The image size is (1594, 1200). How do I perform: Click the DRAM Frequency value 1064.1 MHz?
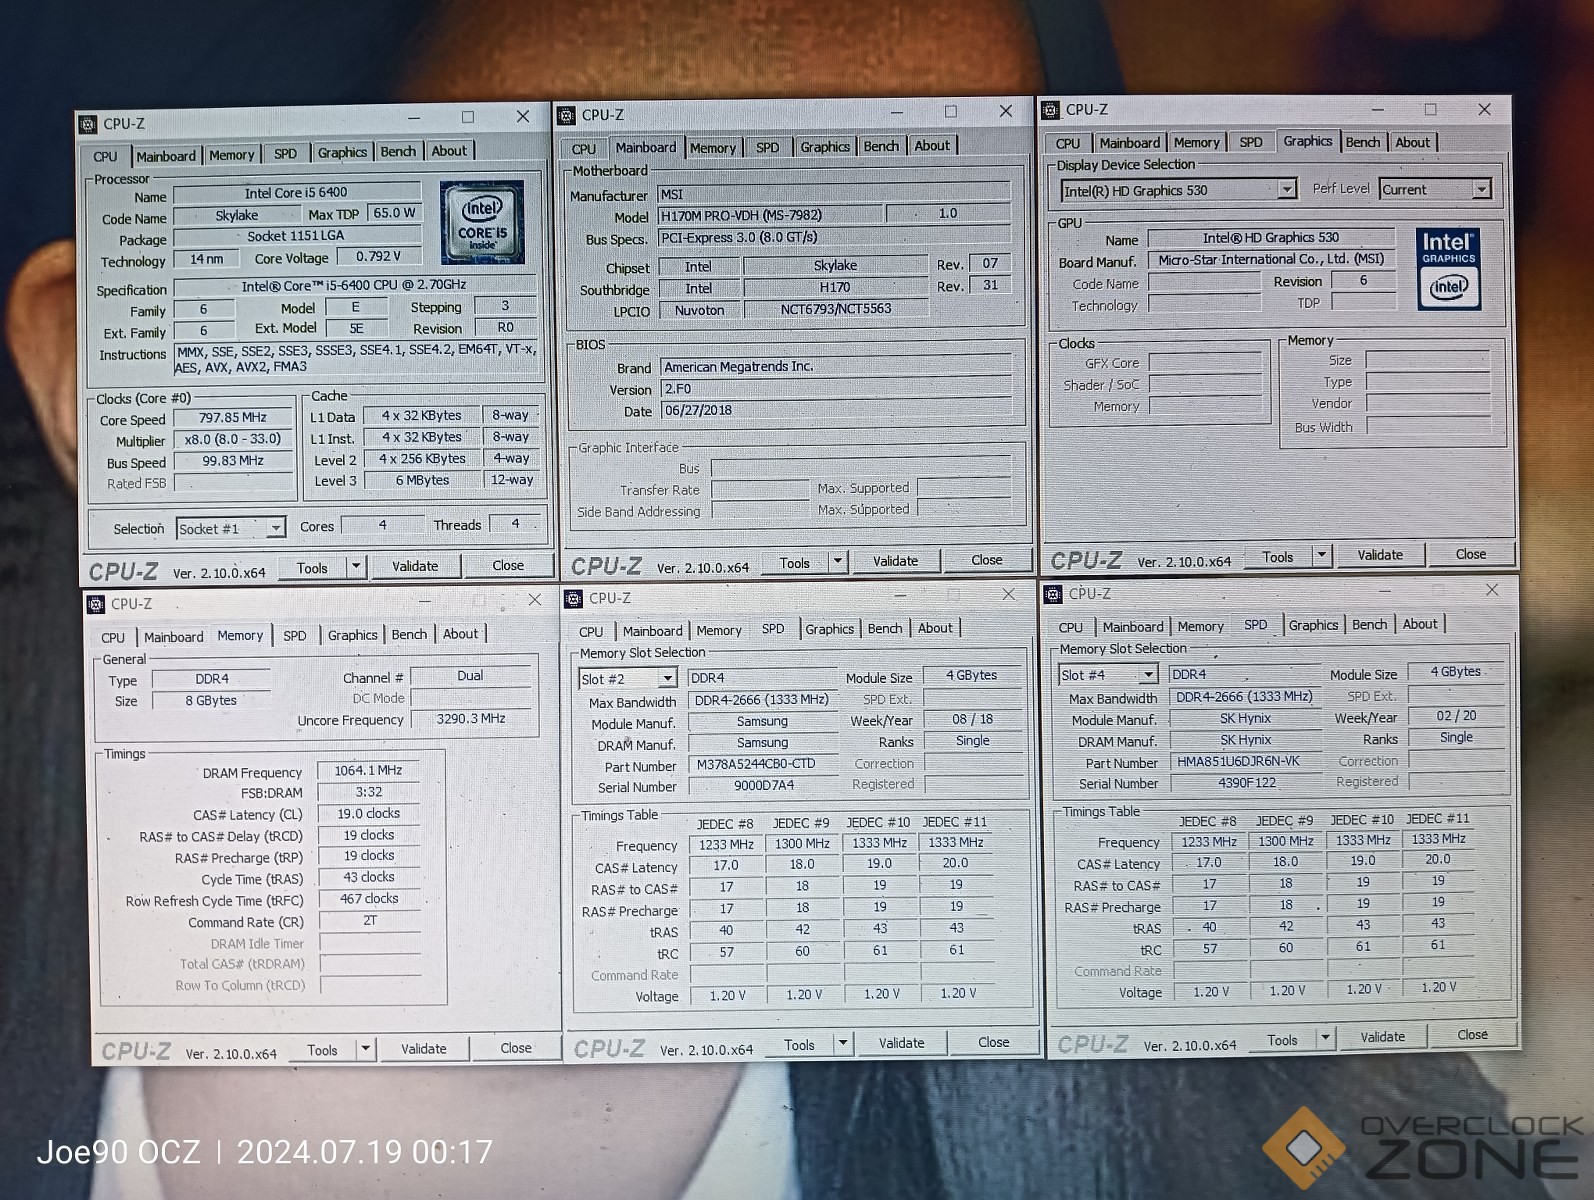tap(368, 770)
